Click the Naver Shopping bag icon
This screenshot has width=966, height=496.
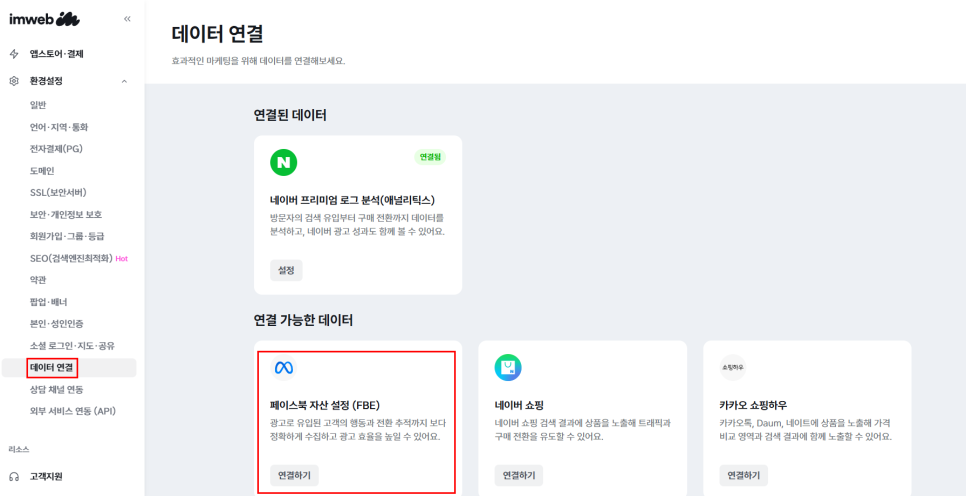508,368
